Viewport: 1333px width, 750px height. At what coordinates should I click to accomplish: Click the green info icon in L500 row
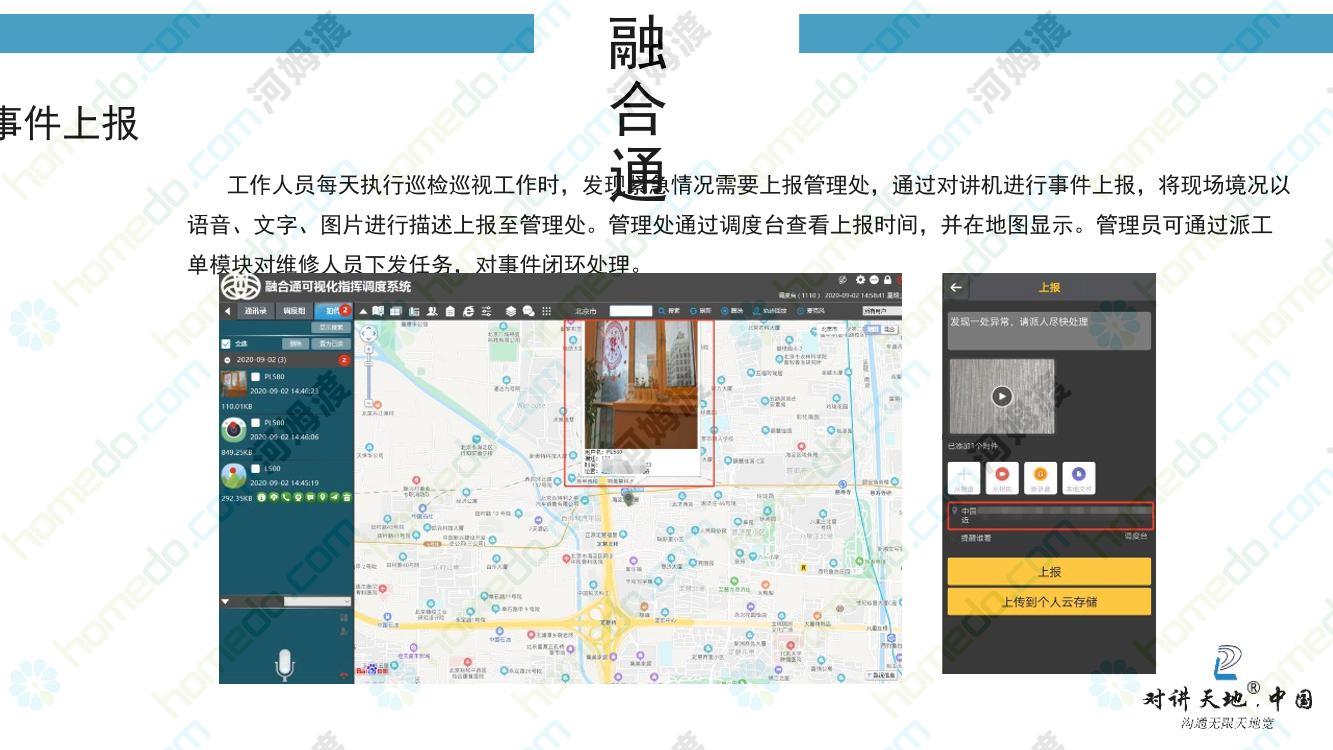pyautogui.click(x=262, y=497)
